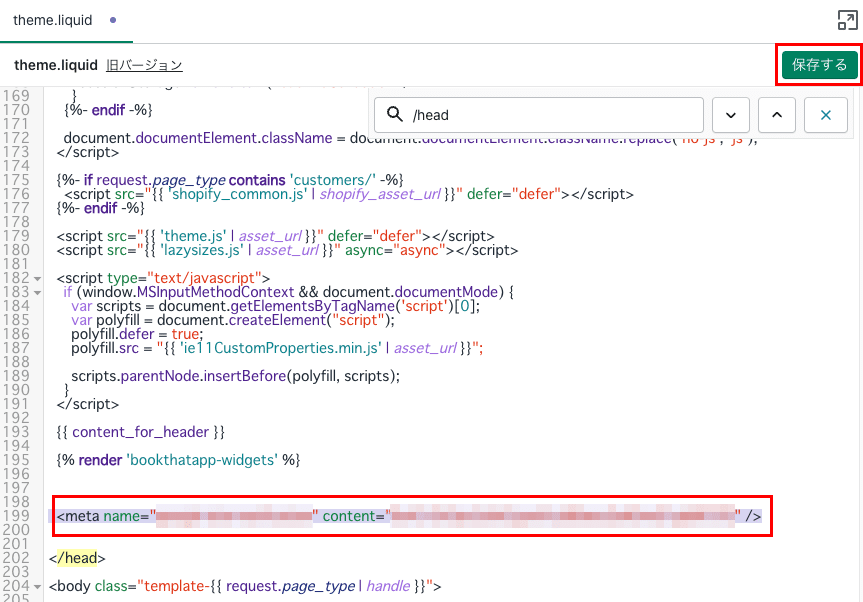Click the highlighted </head> tag text
This screenshot has width=863, height=602.
pos(77,558)
